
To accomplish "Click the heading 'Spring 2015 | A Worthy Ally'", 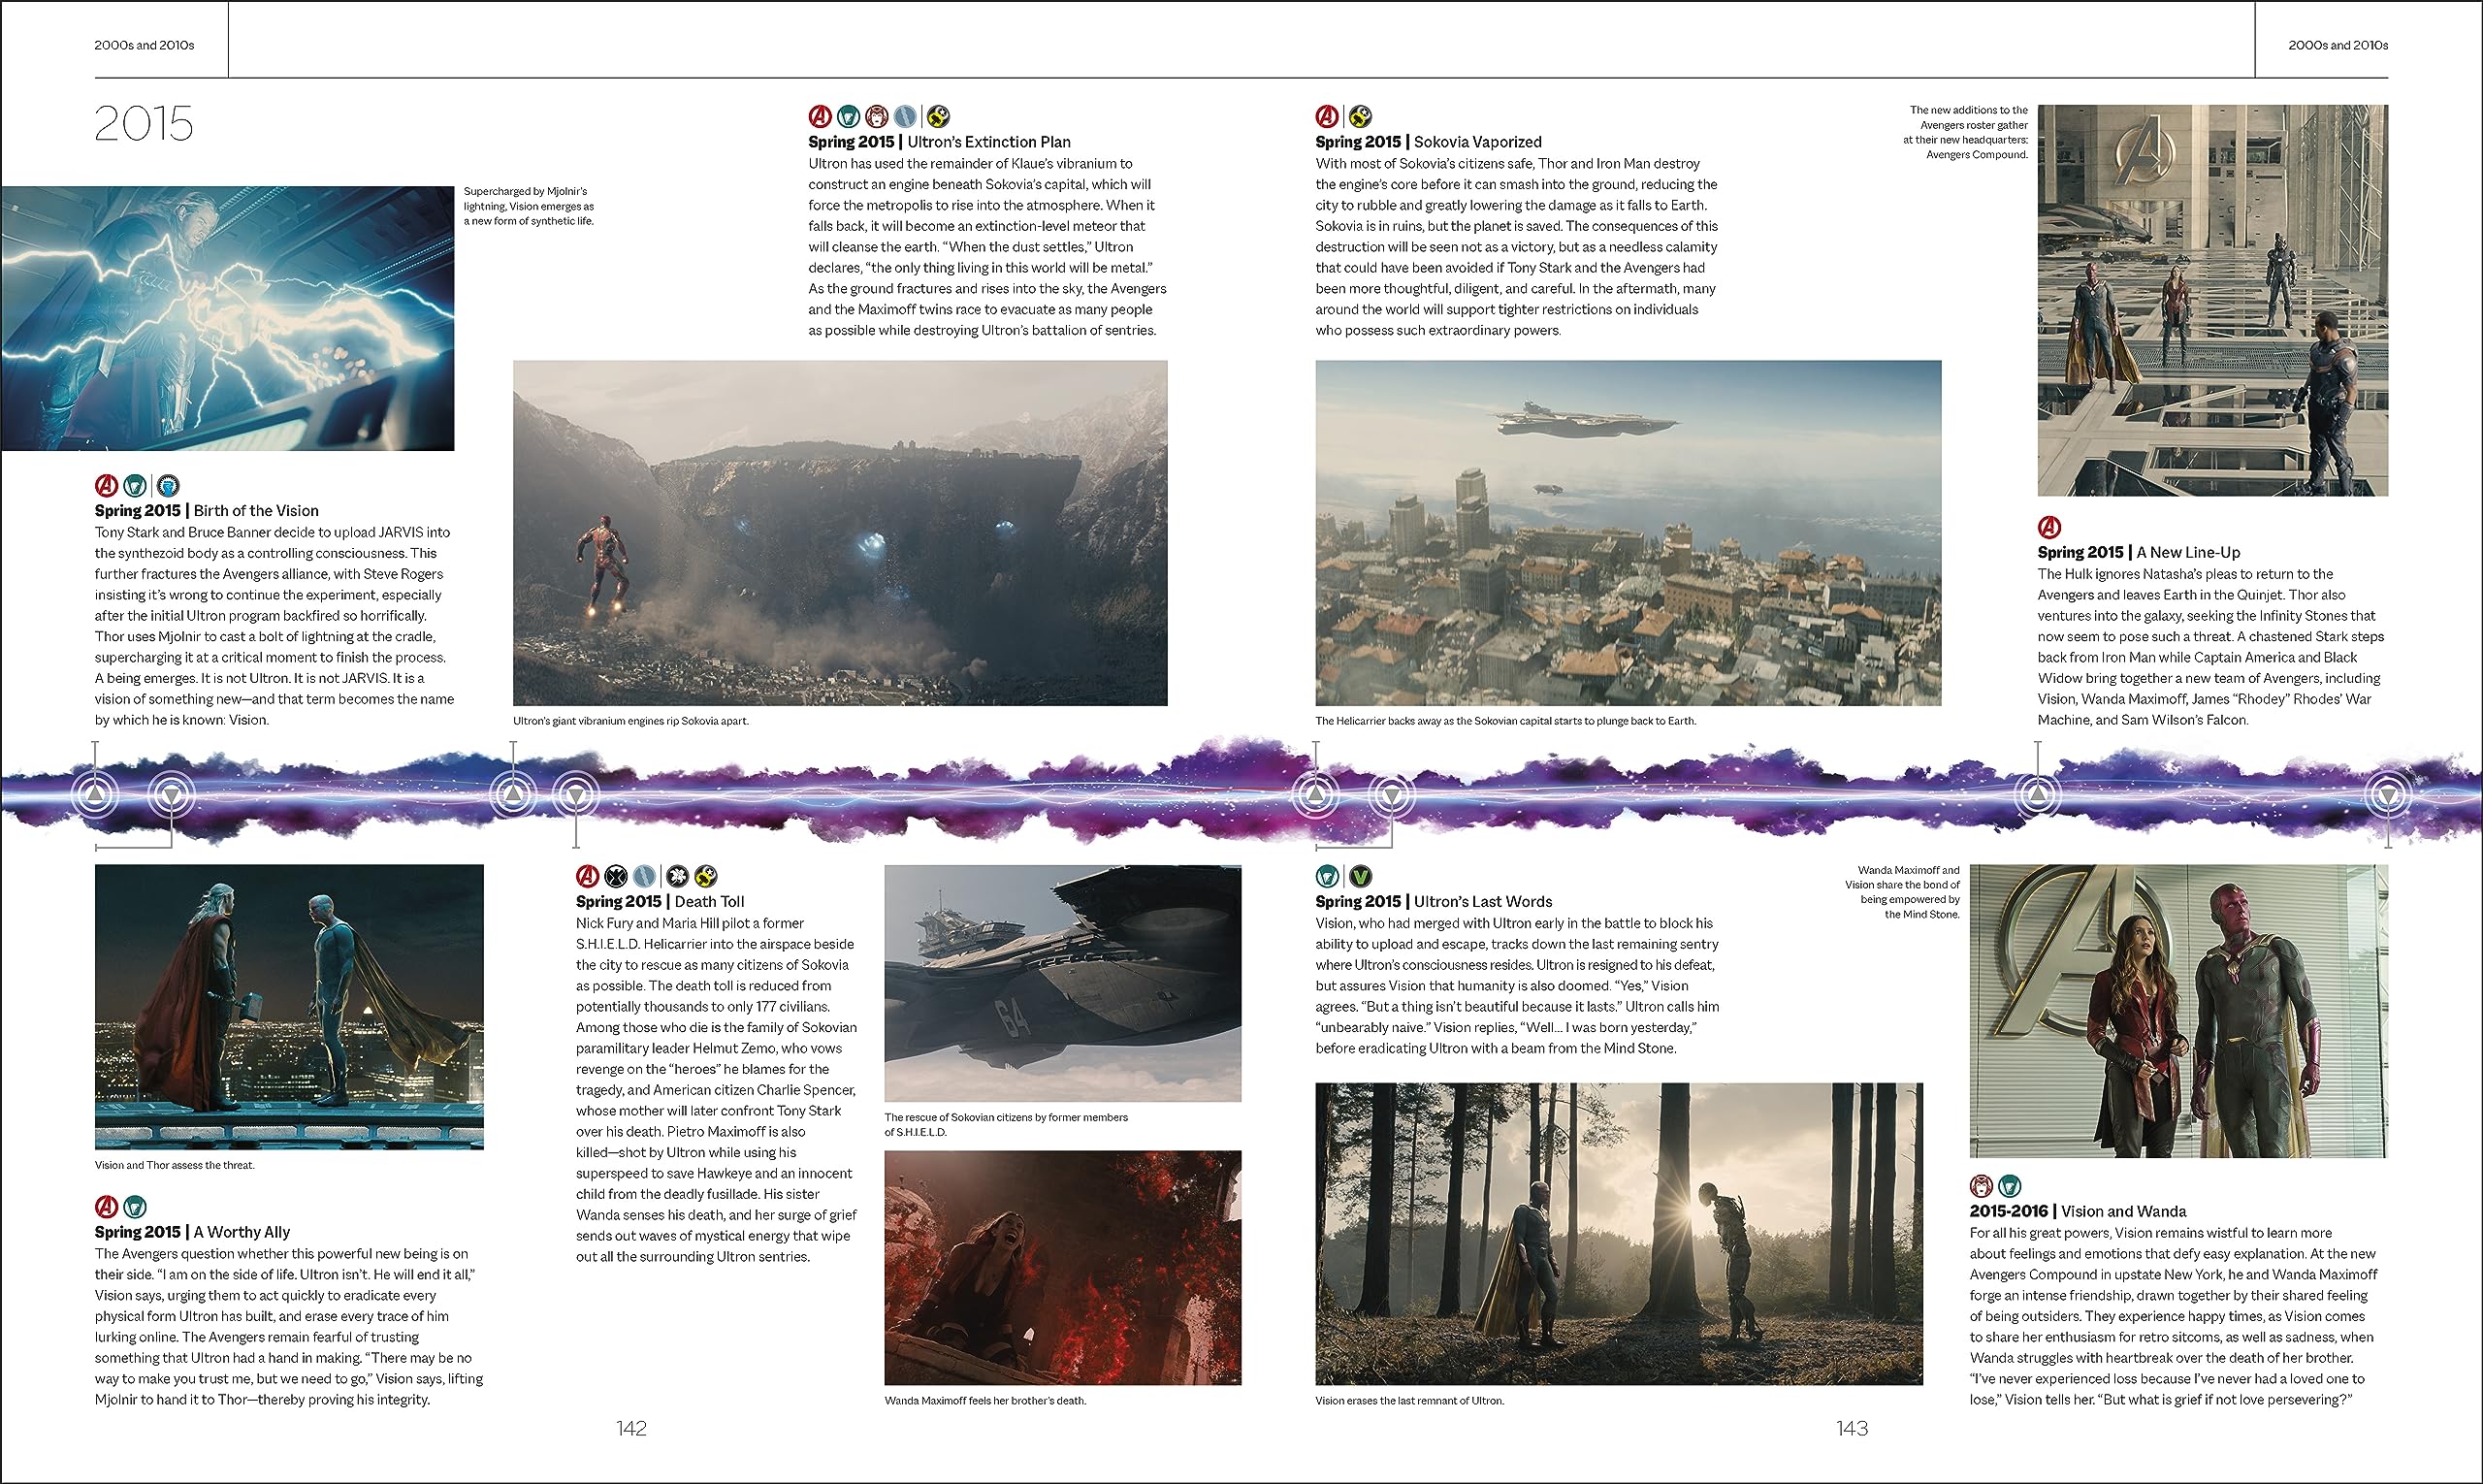I will coord(193,1232).
